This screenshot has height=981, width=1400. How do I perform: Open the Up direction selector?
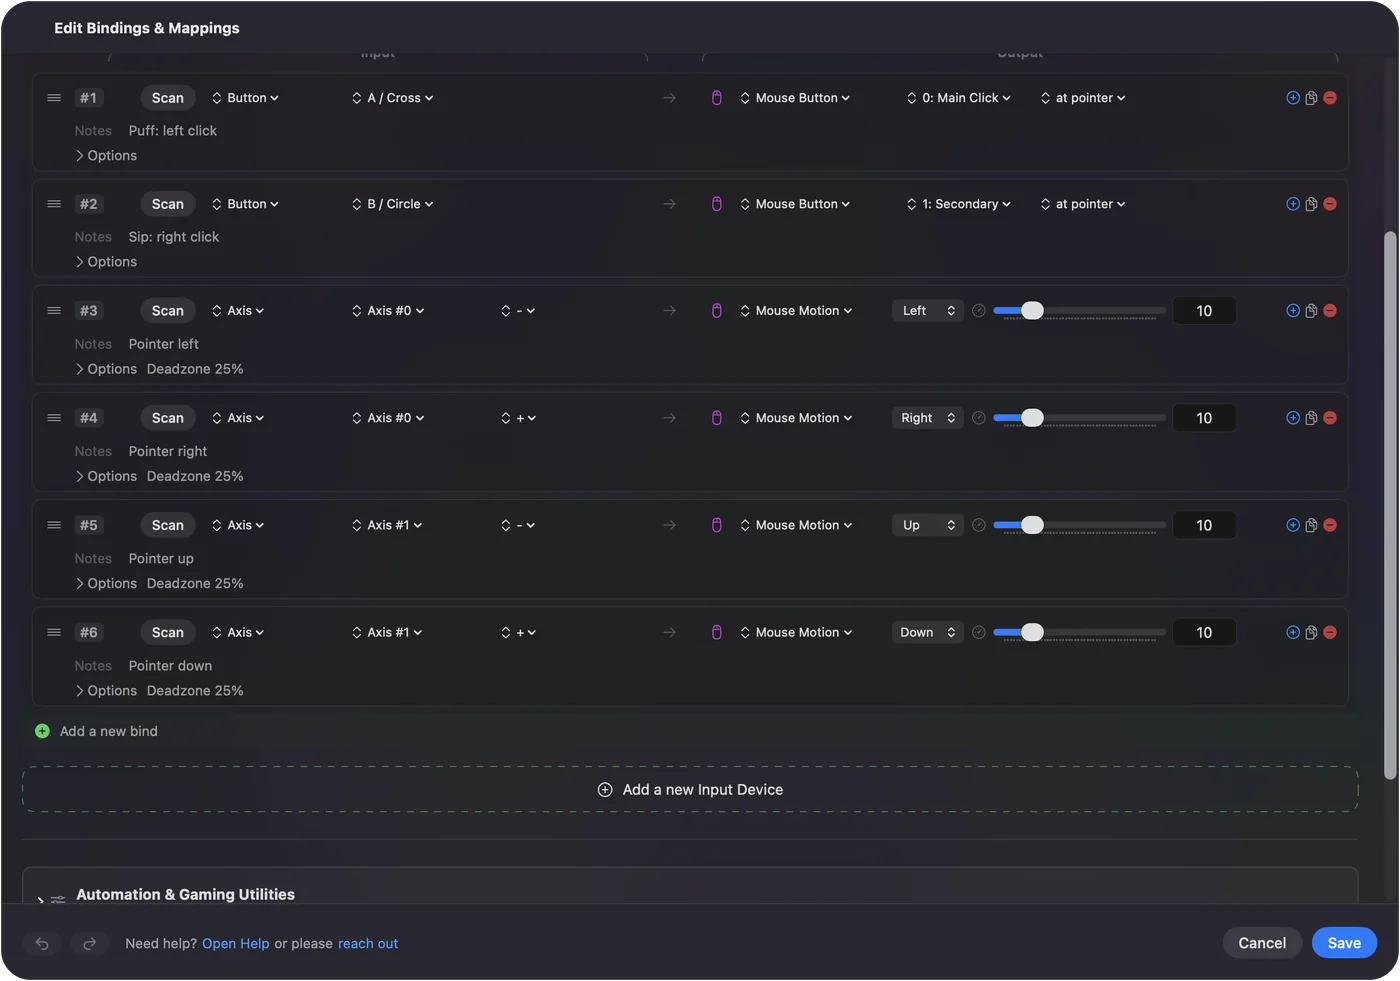point(928,525)
